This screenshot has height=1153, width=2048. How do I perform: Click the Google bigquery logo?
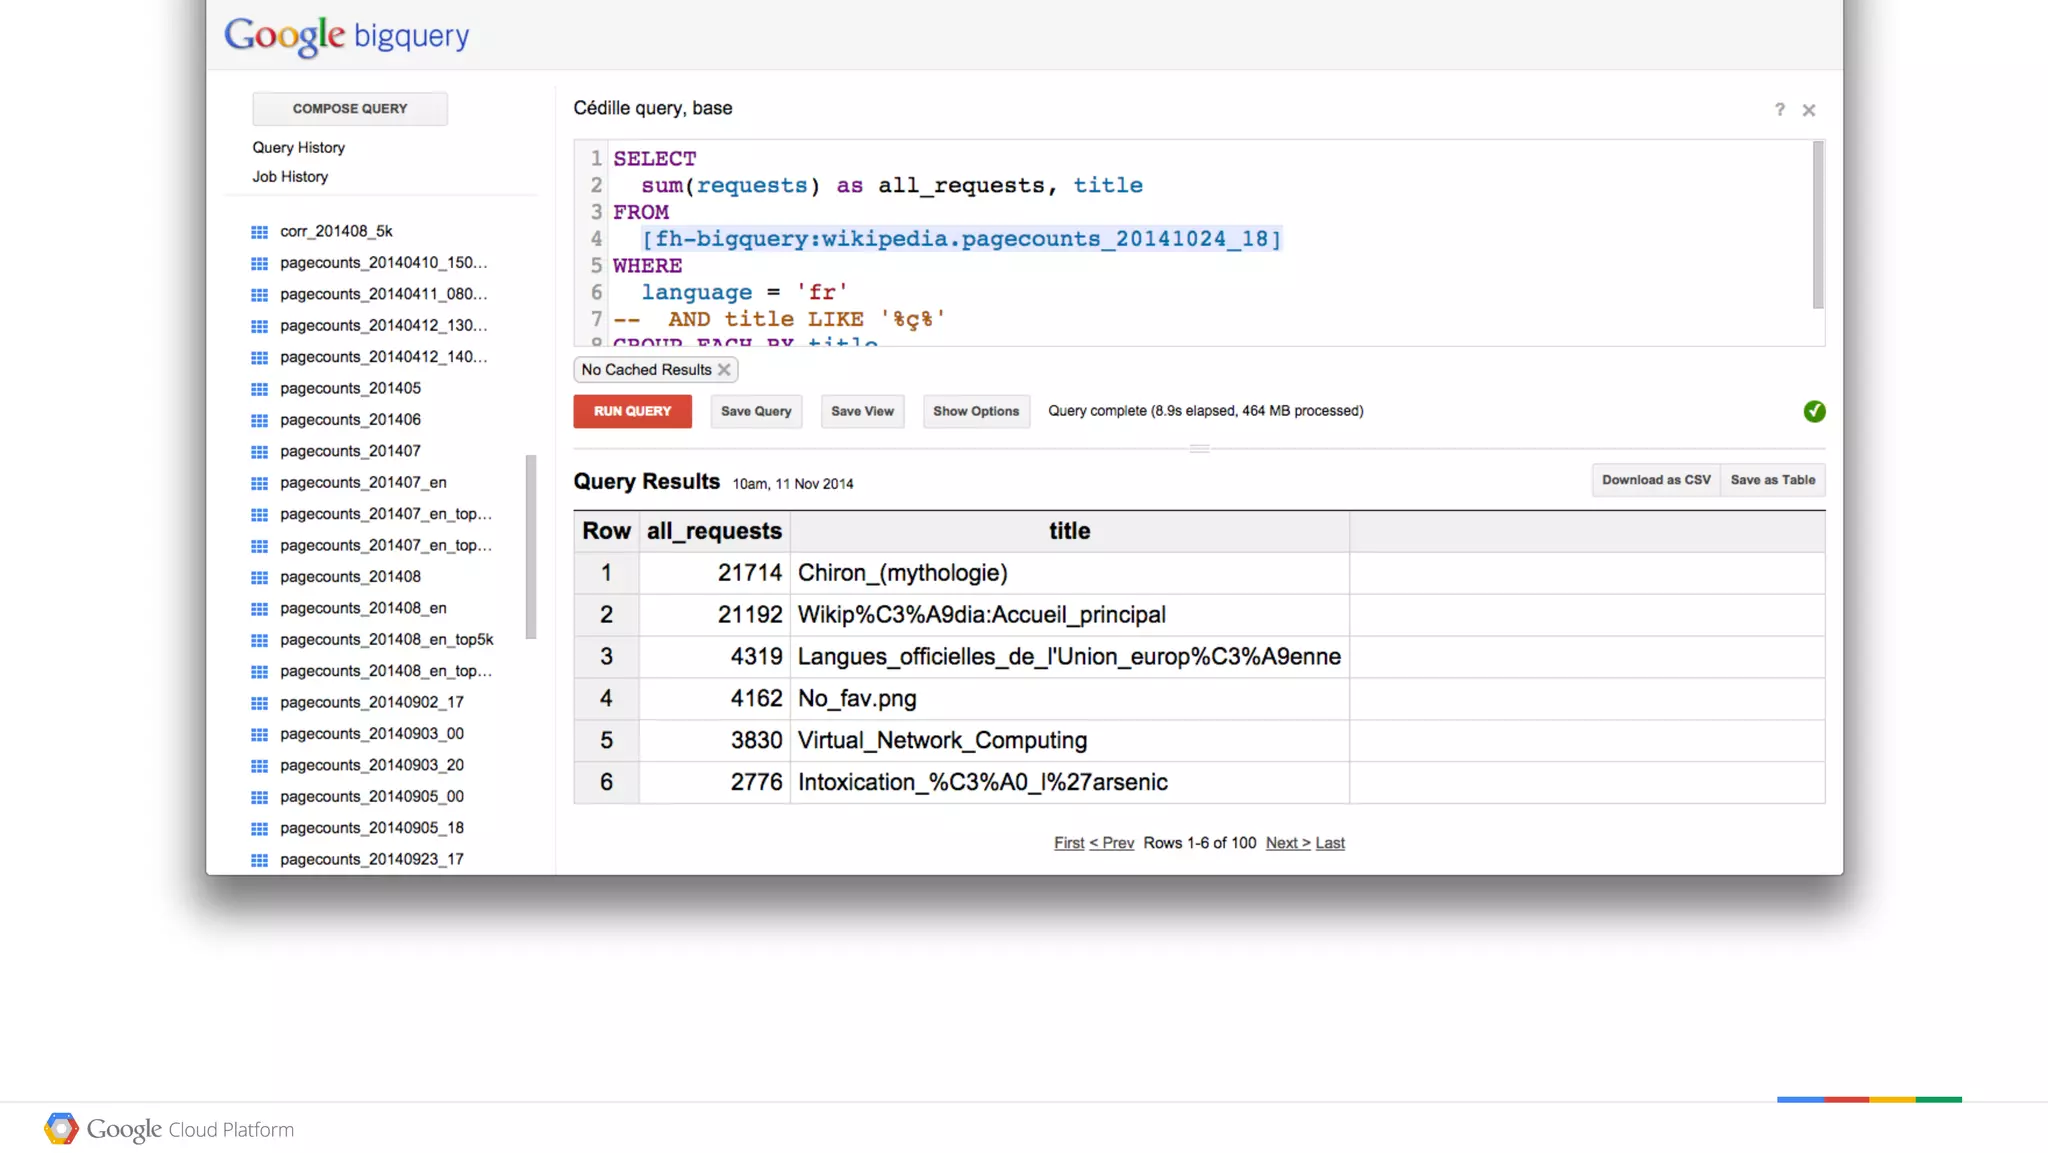[x=346, y=36]
